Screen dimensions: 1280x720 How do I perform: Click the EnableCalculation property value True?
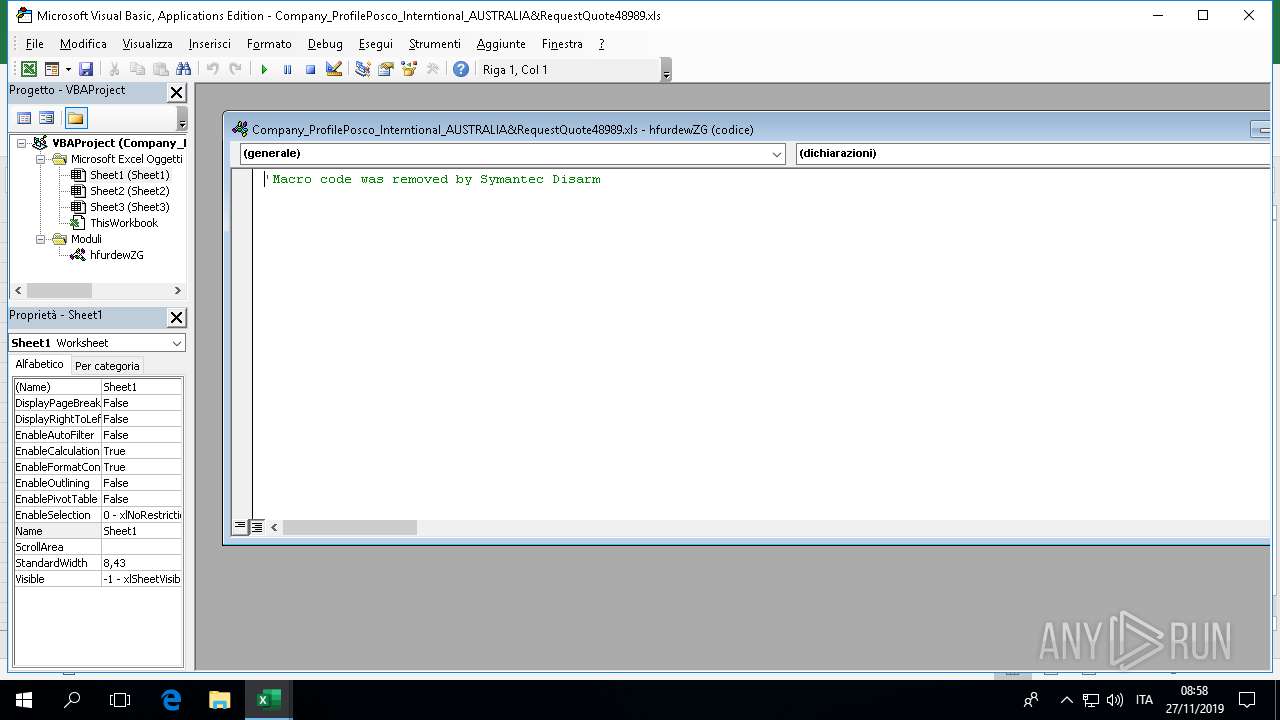pos(141,451)
